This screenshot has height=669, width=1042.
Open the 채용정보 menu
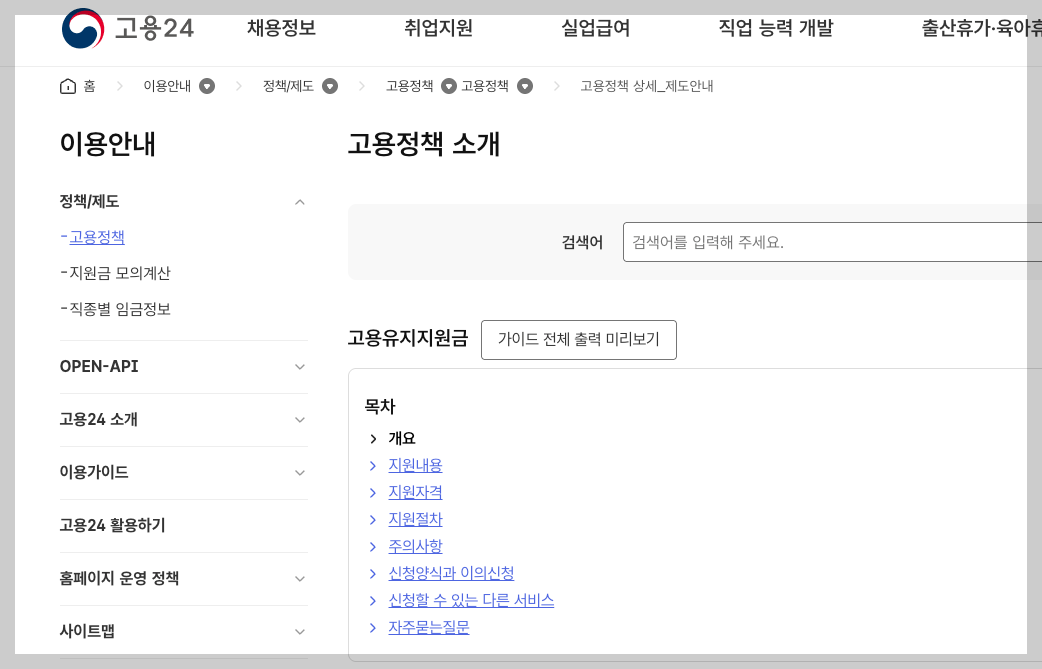click(x=283, y=29)
